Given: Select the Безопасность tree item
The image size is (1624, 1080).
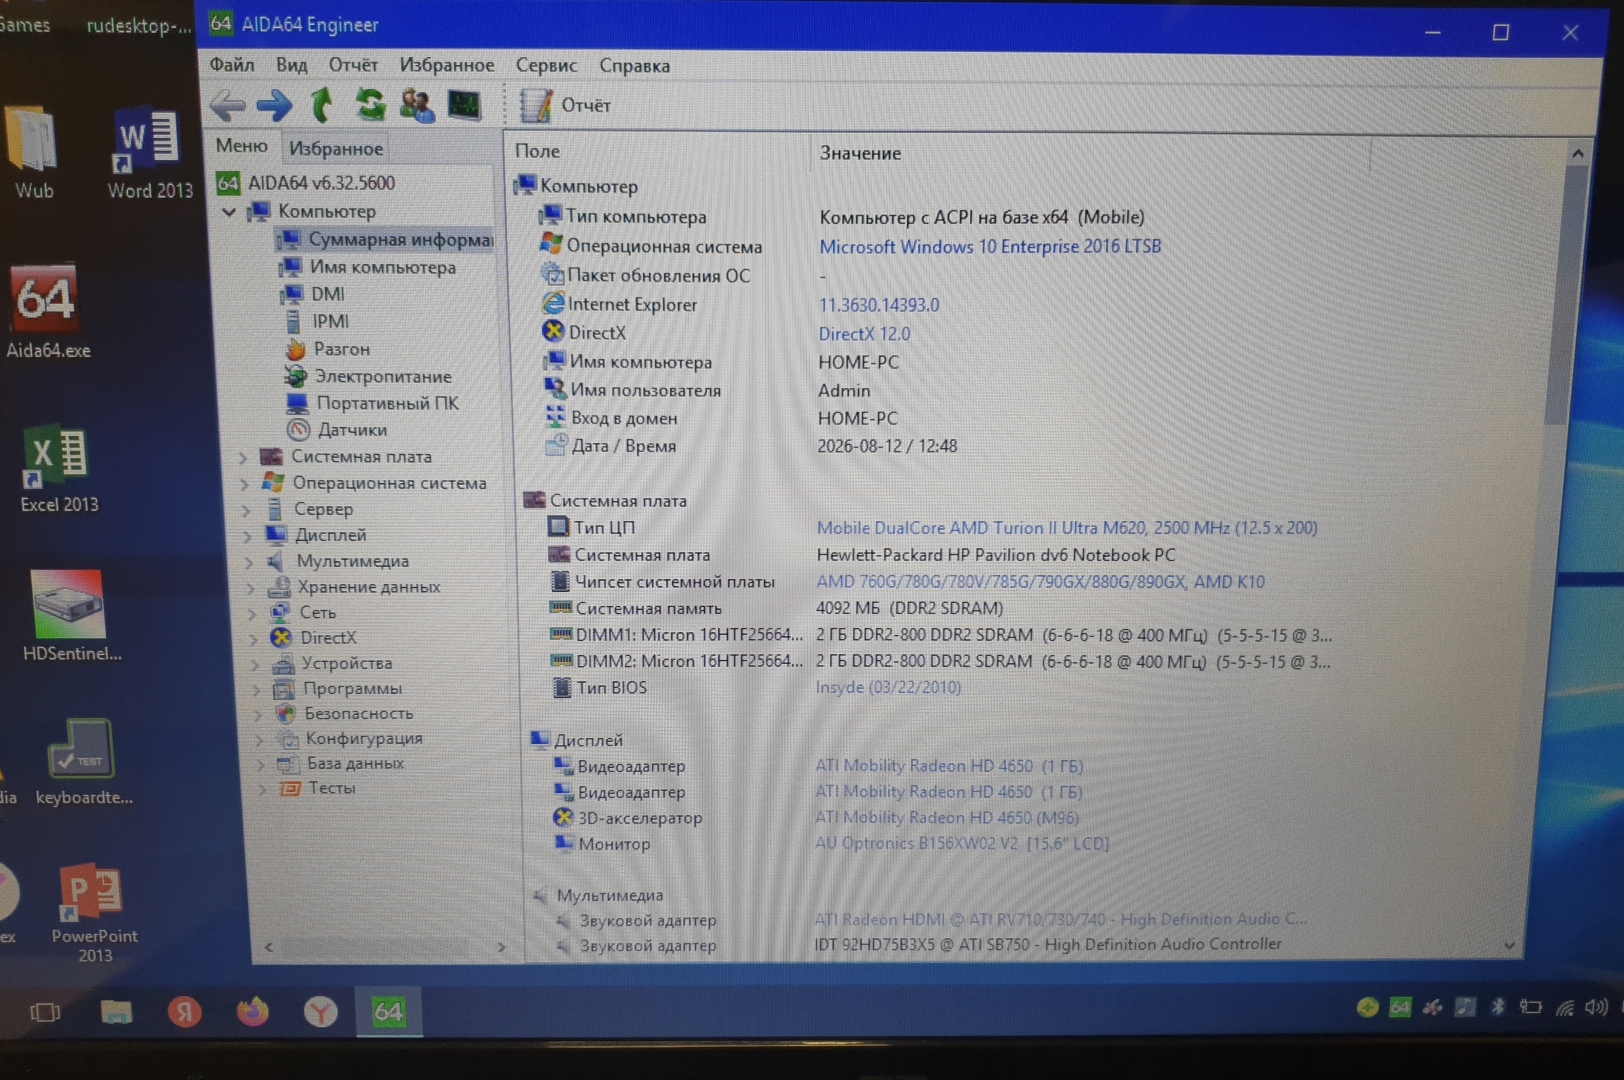Looking at the screenshot, I should (x=345, y=713).
